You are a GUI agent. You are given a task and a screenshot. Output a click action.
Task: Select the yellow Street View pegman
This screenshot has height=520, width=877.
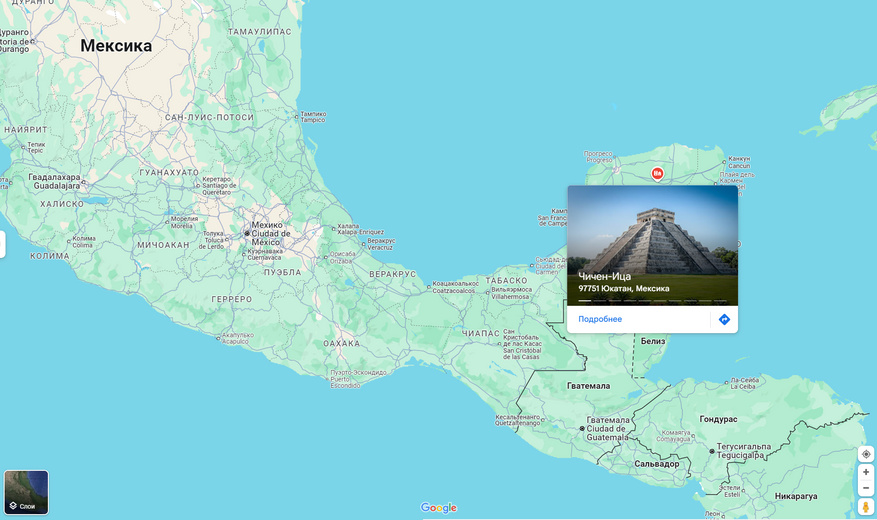coord(866,507)
